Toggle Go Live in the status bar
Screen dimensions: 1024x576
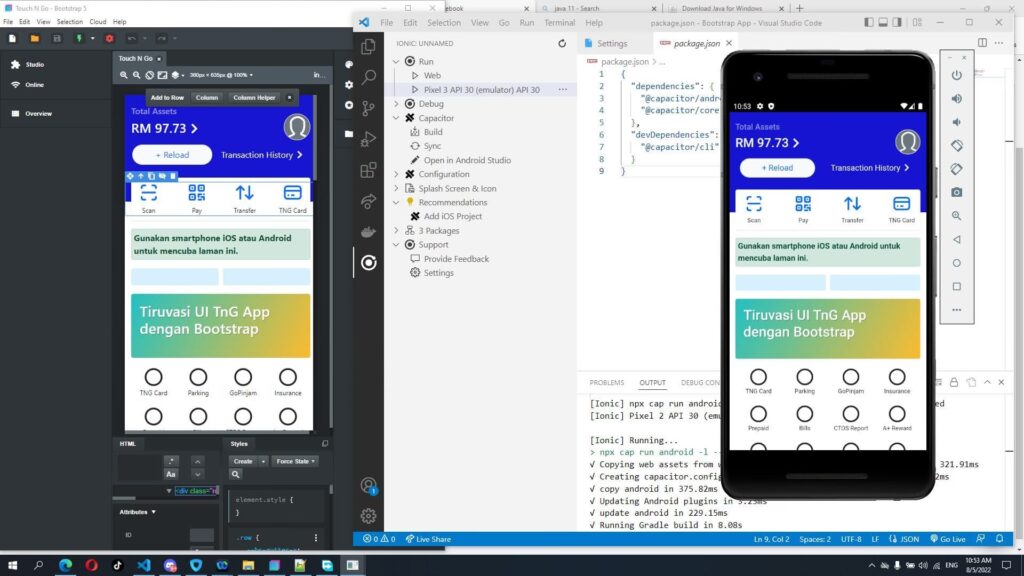click(x=948, y=539)
